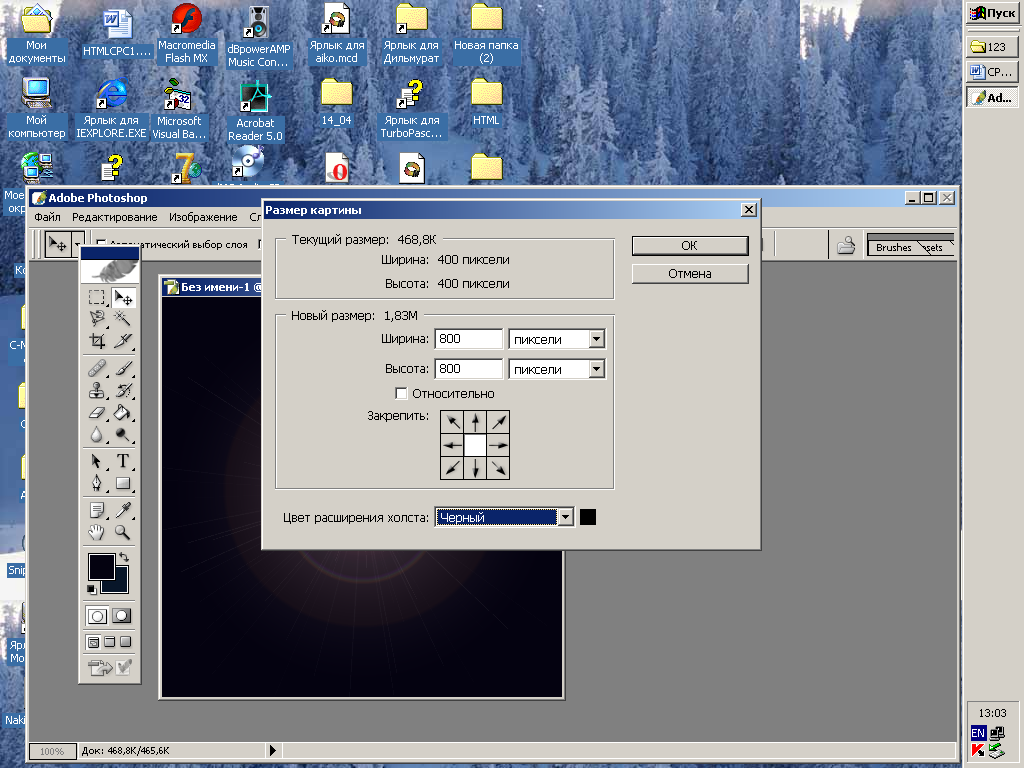Choose Full Screen with menu bar mode

tap(110, 642)
